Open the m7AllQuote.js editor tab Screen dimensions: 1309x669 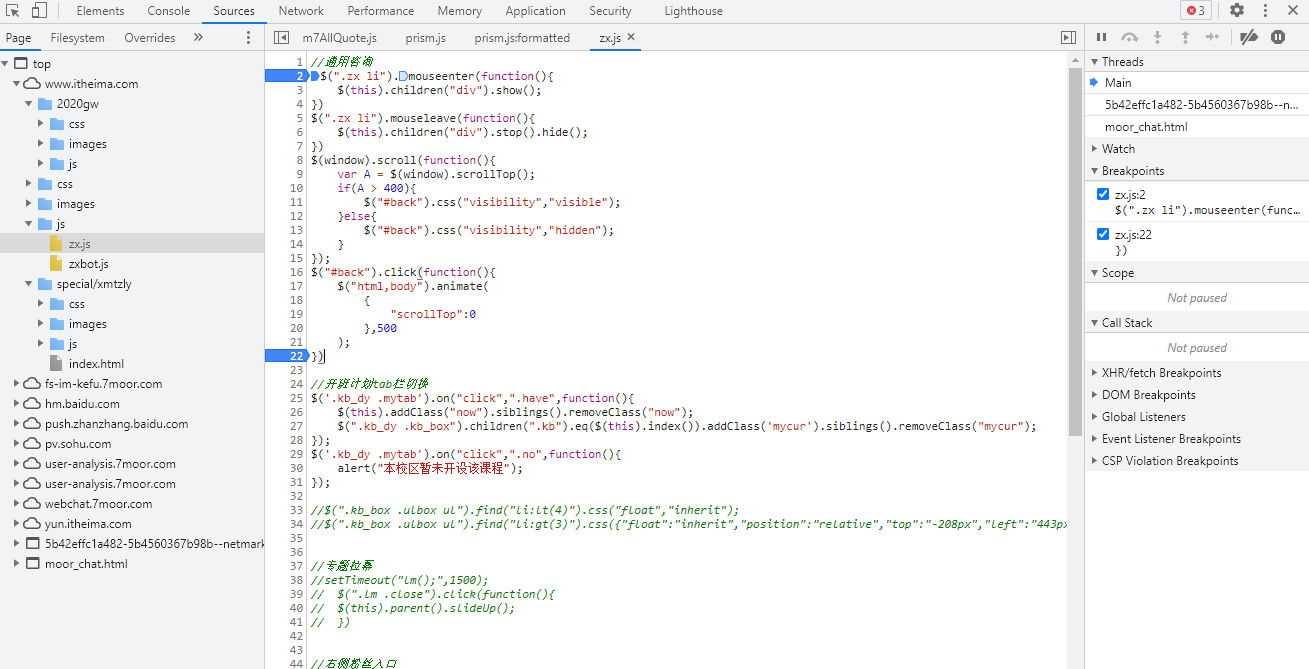[340, 38]
